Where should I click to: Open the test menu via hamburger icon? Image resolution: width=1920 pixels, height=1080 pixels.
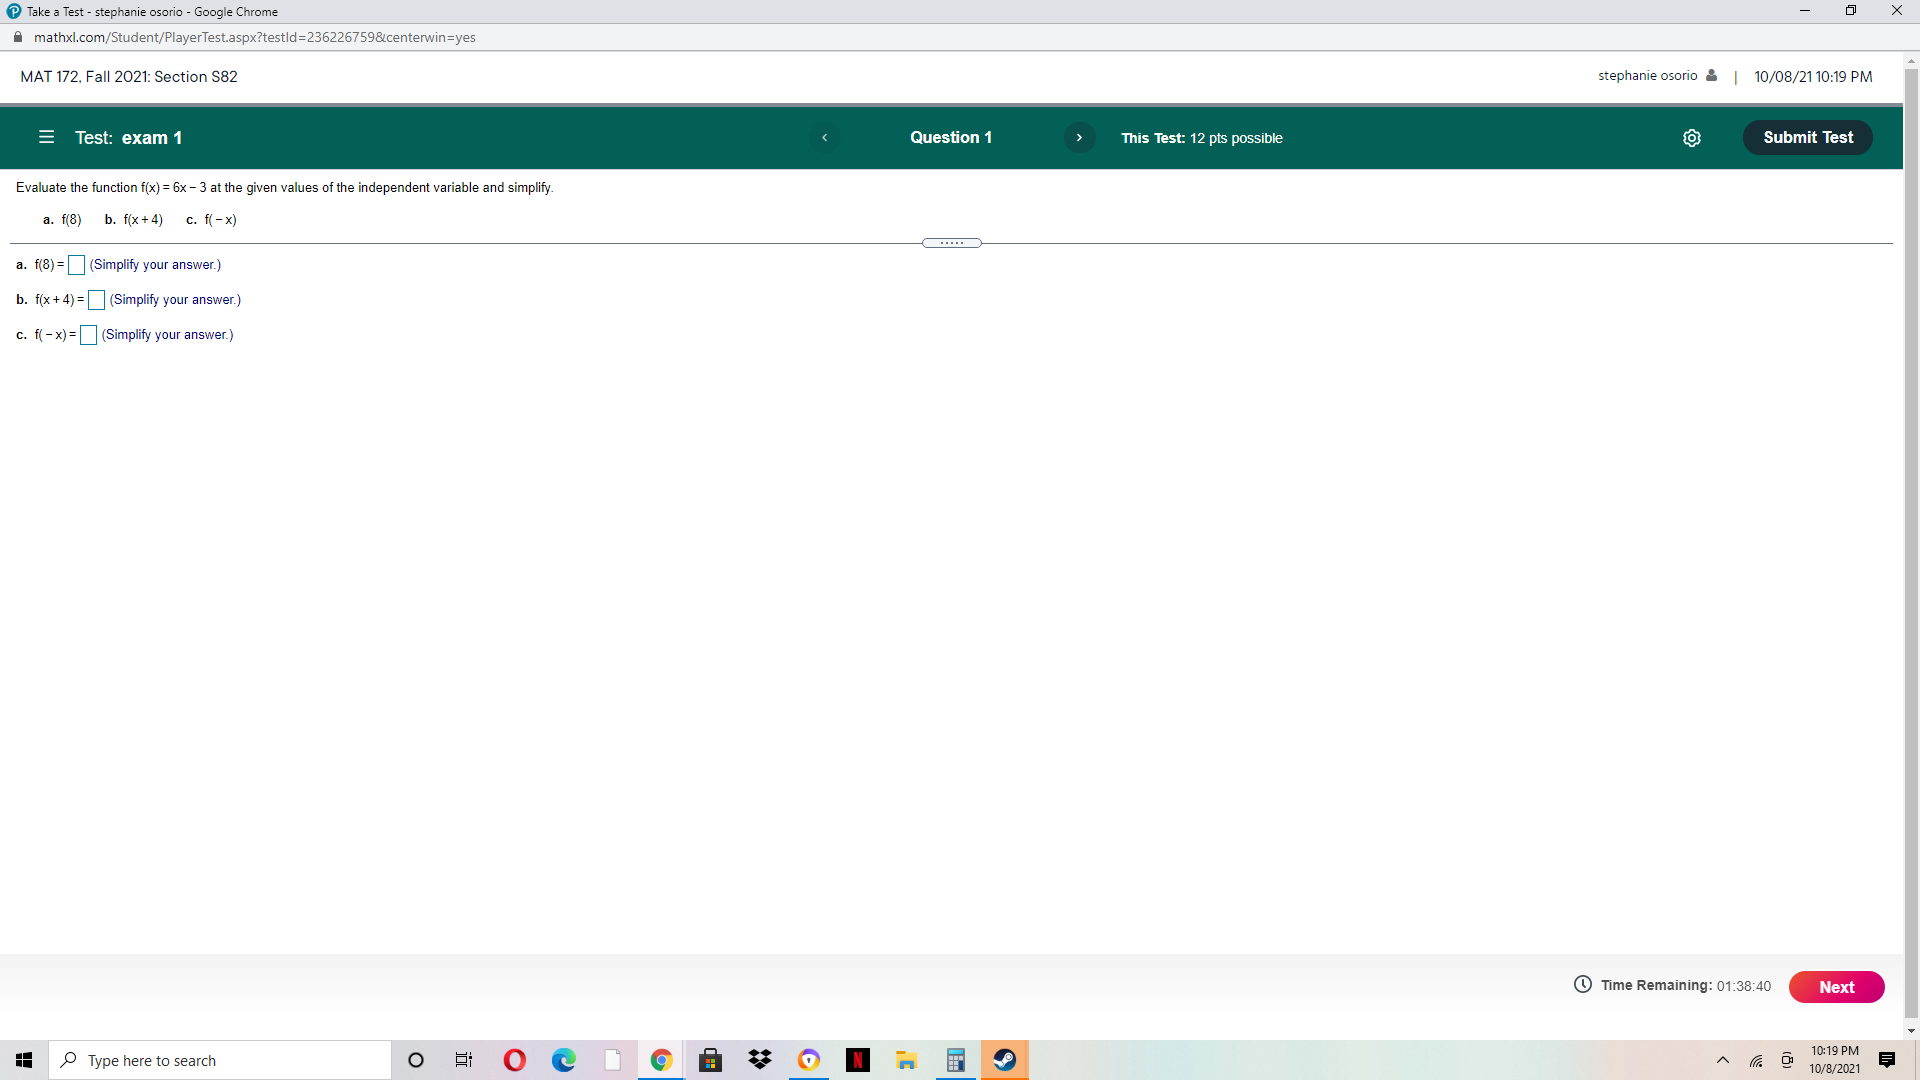(x=46, y=137)
